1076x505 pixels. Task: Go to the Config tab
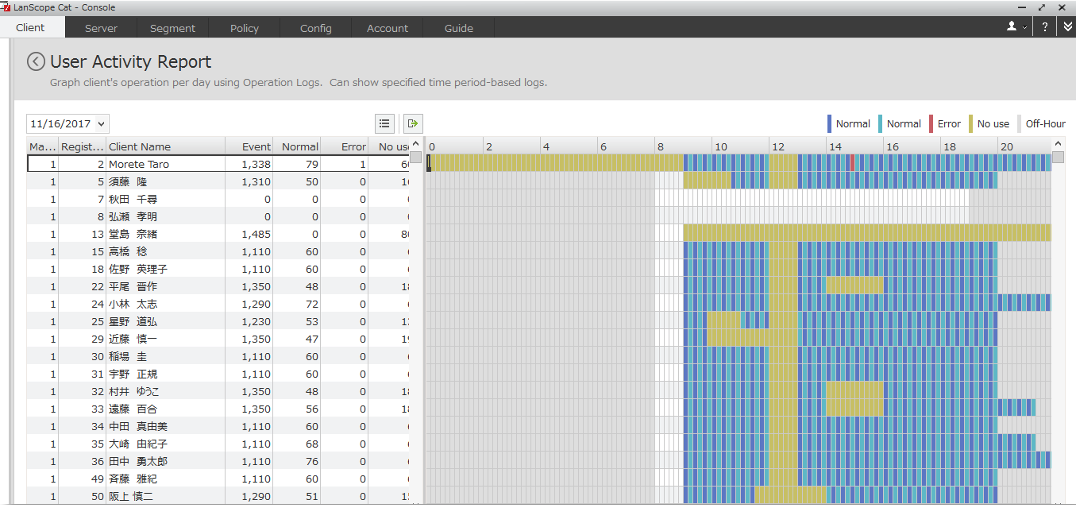point(316,28)
